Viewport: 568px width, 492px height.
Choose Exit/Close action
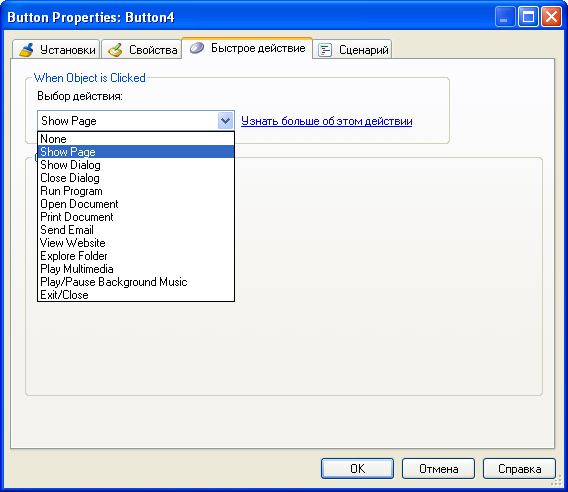pyautogui.click(x=136, y=295)
